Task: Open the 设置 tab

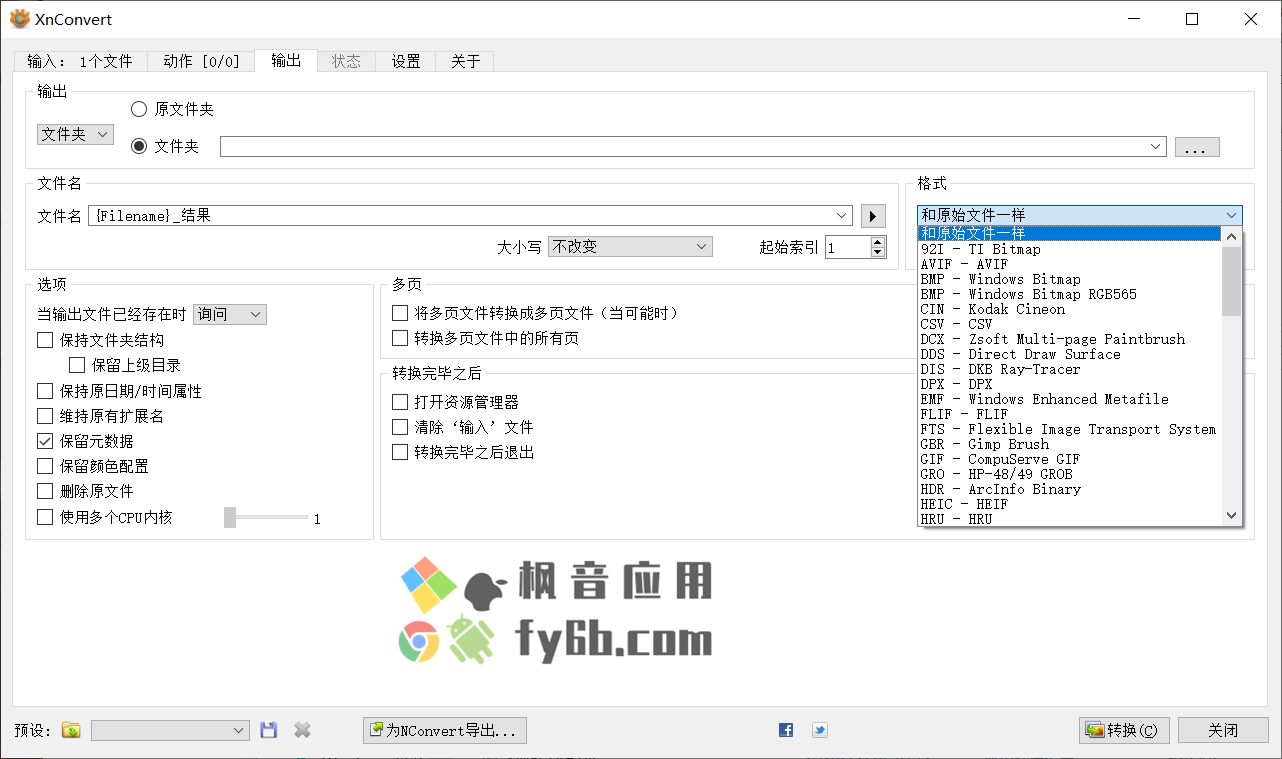Action: point(406,61)
